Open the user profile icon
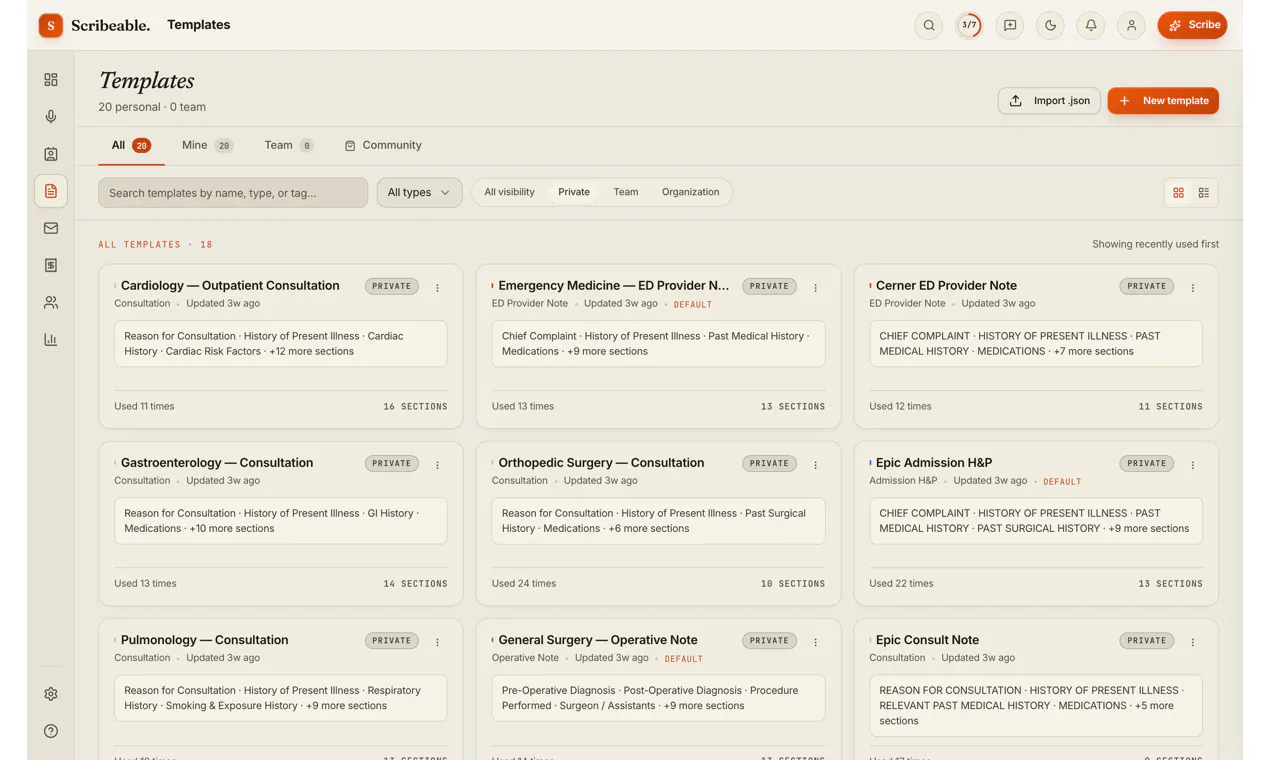 coord(1131,25)
